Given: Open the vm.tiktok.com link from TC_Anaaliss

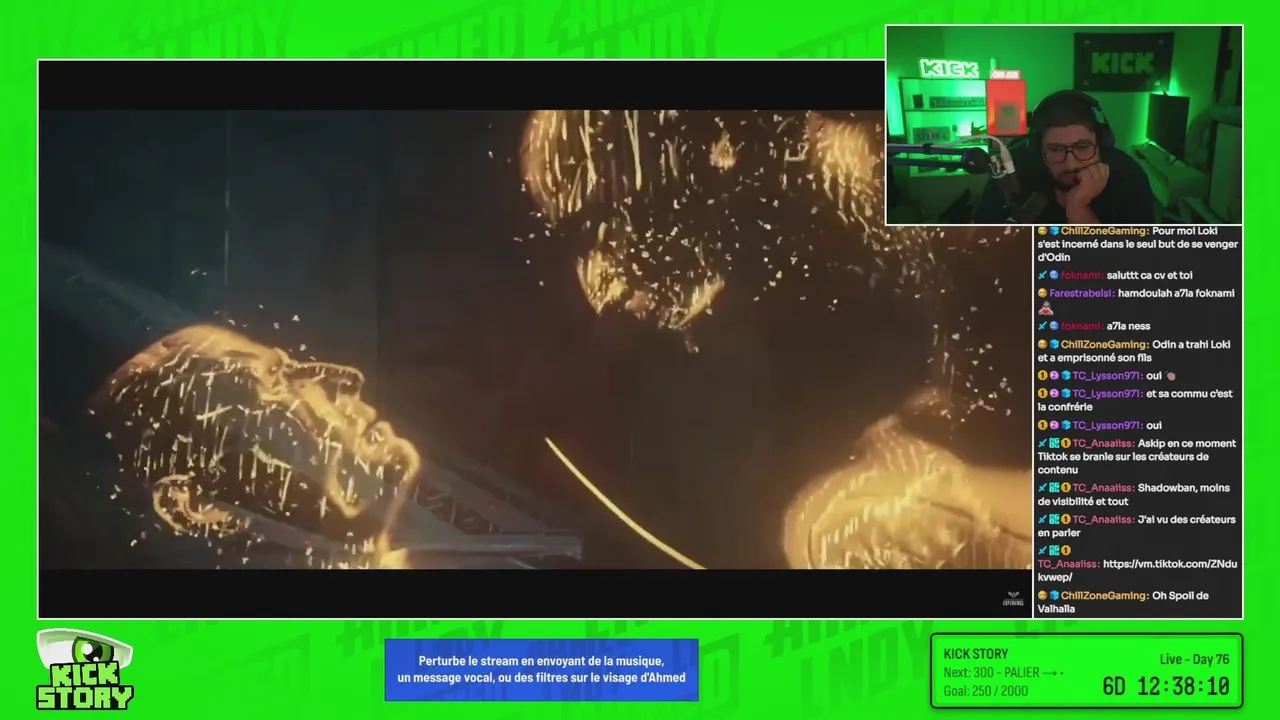Looking at the screenshot, I should [x=1137, y=571].
